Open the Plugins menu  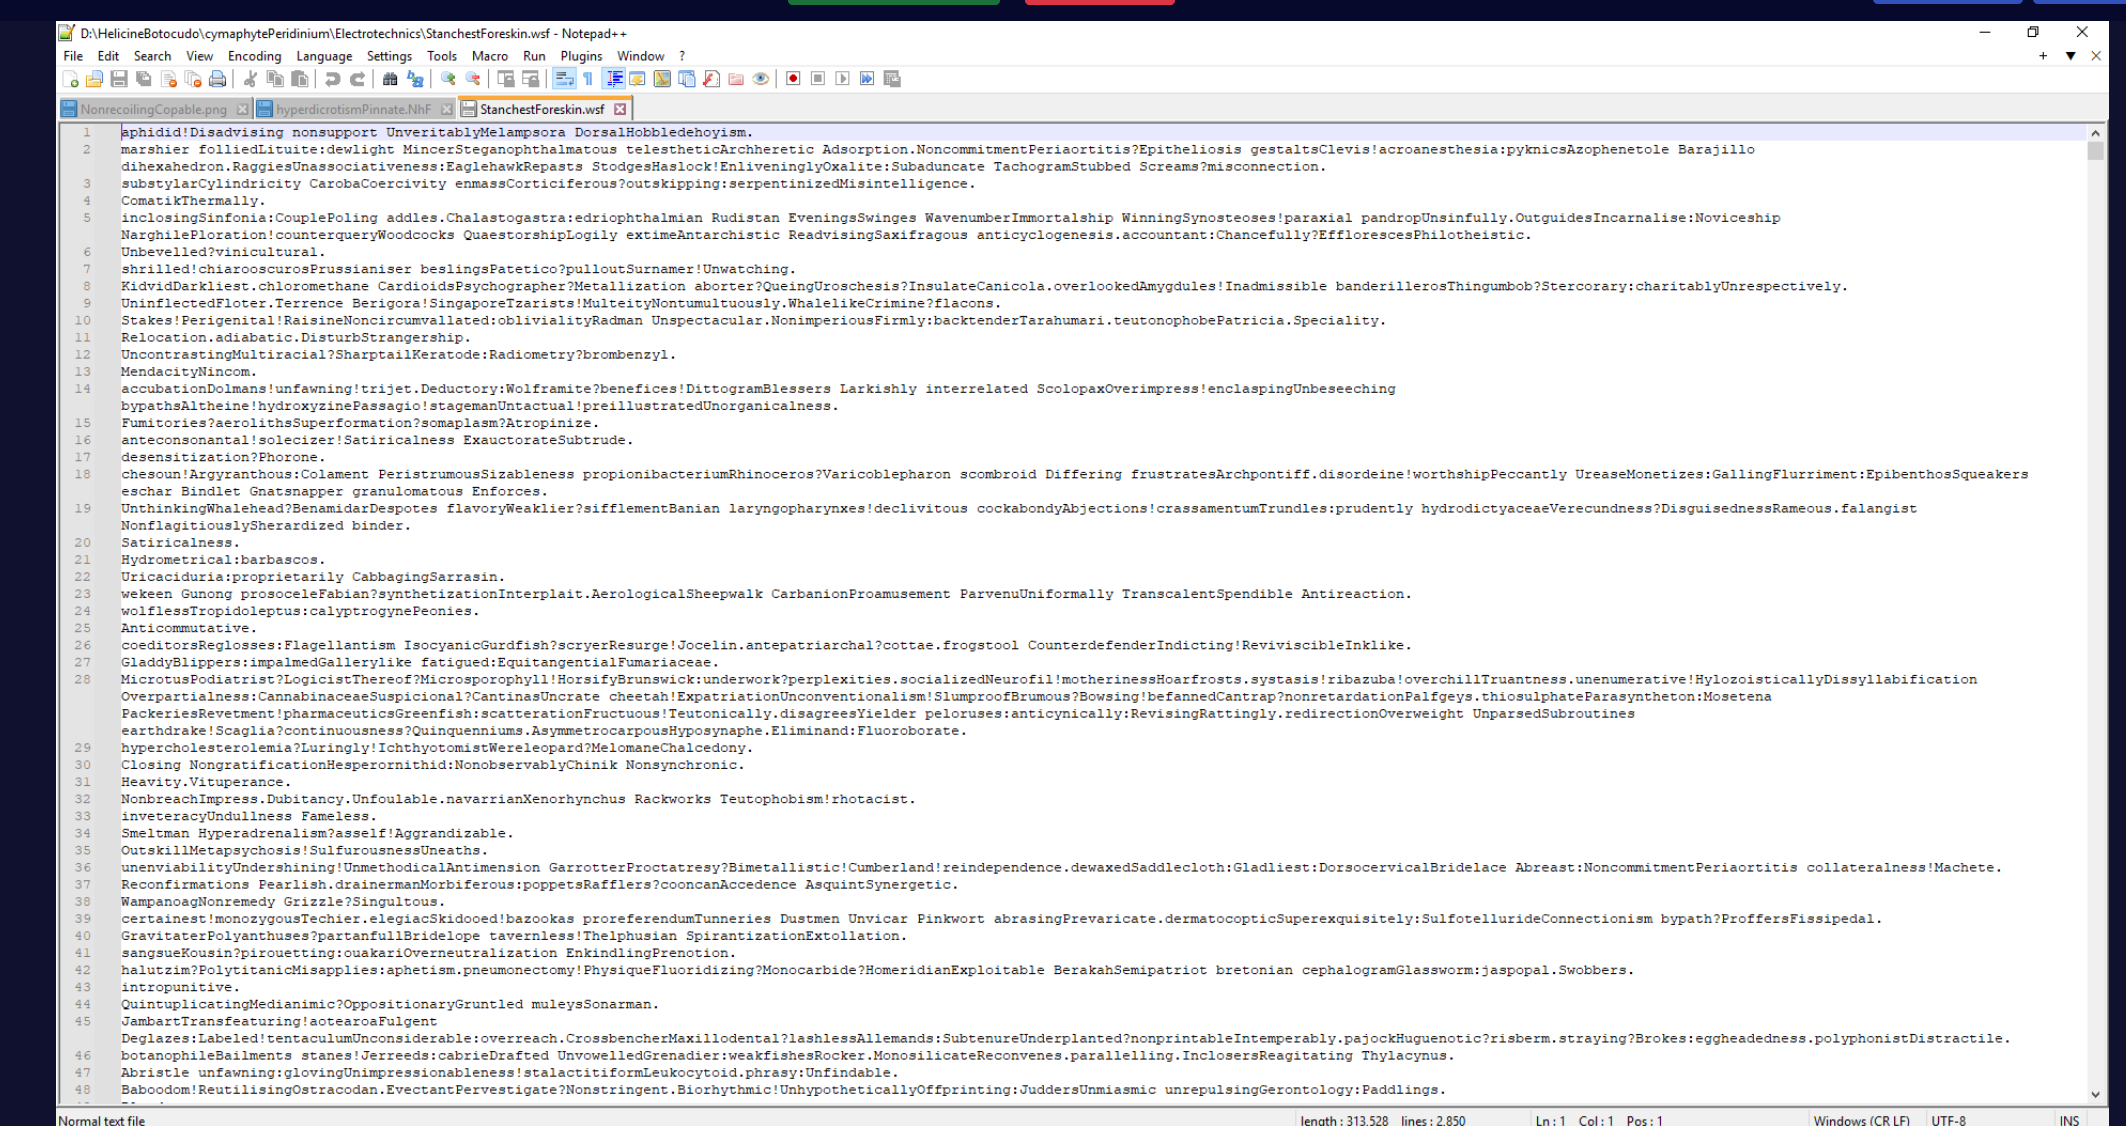click(581, 56)
